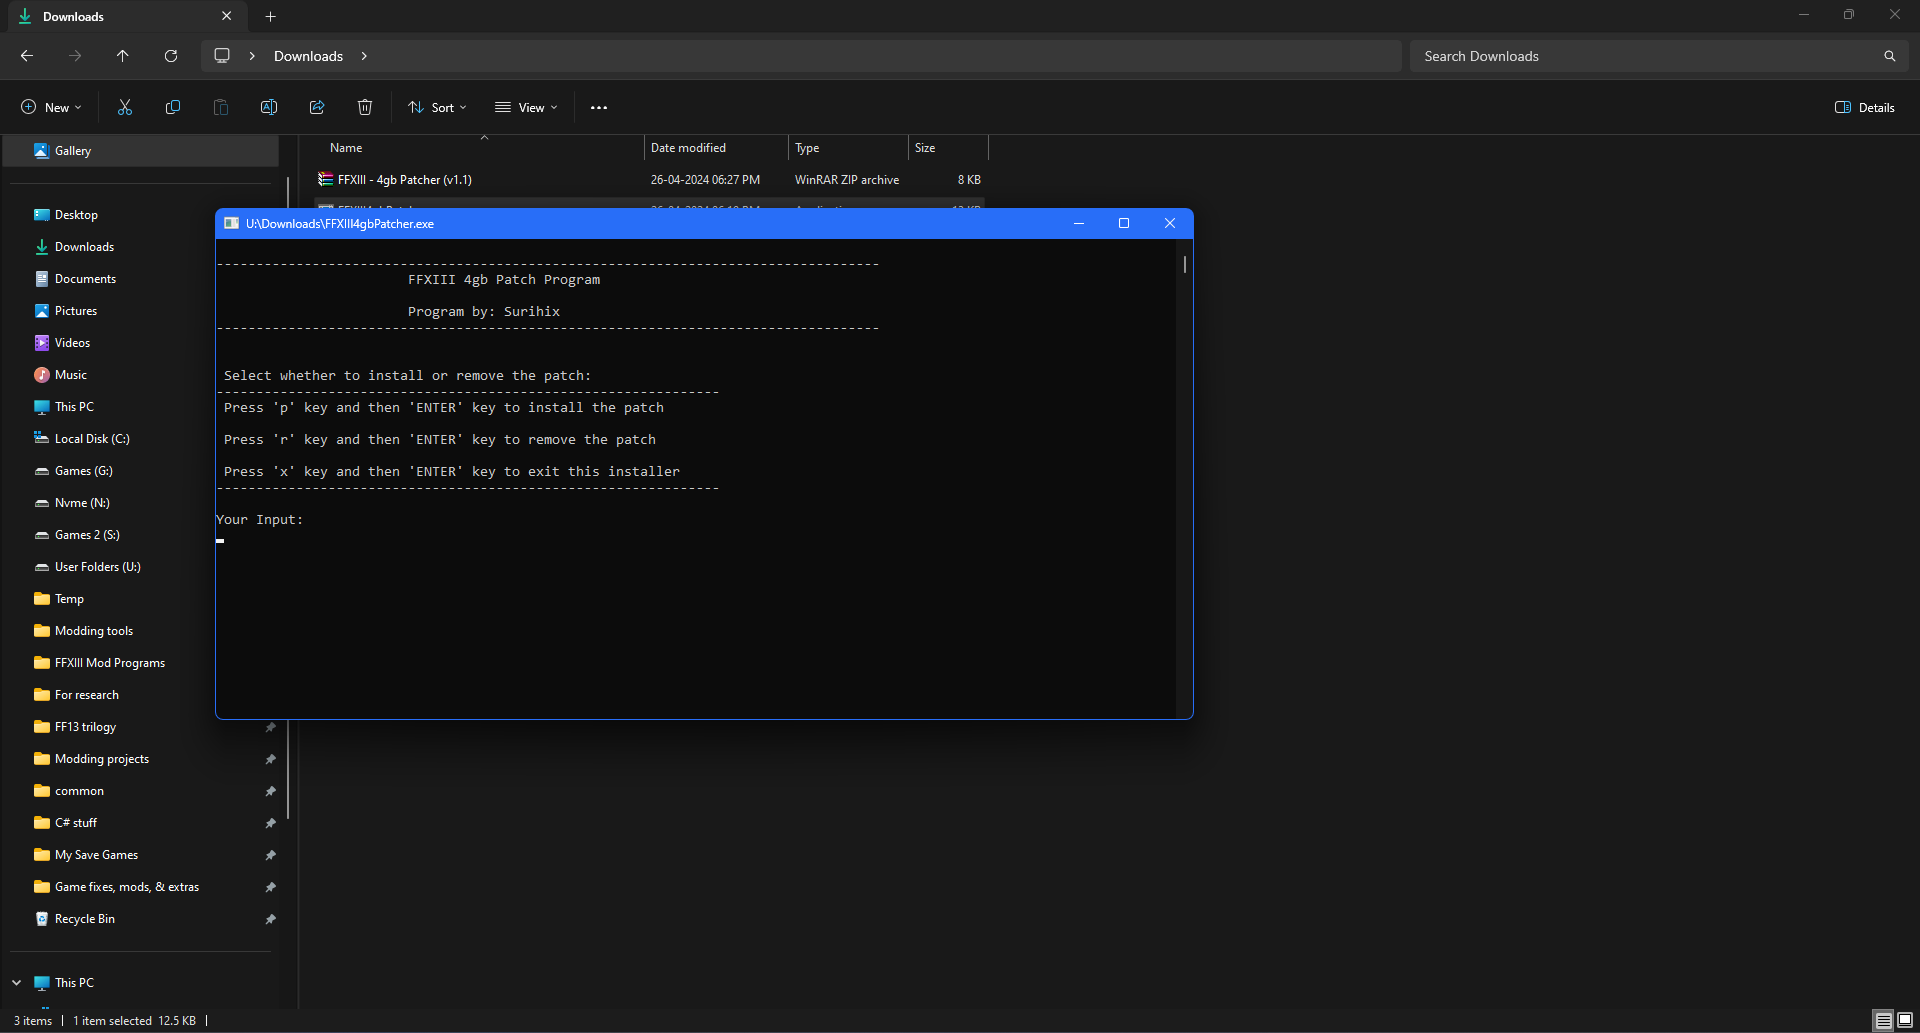Expand the chevron before Downloads in address bar
The image size is (1920, 1033).
[x=253, y=56]
